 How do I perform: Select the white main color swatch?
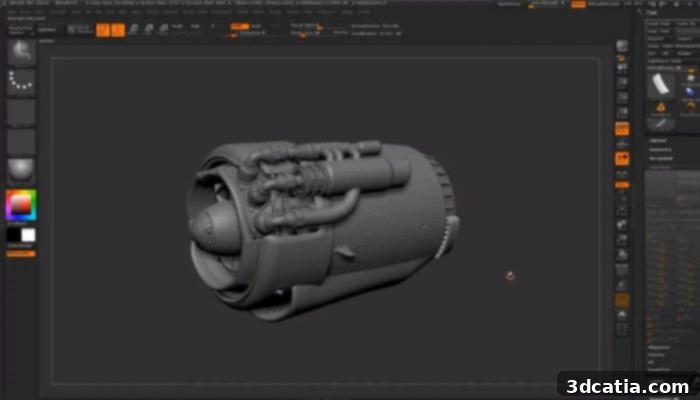[29, 235]
